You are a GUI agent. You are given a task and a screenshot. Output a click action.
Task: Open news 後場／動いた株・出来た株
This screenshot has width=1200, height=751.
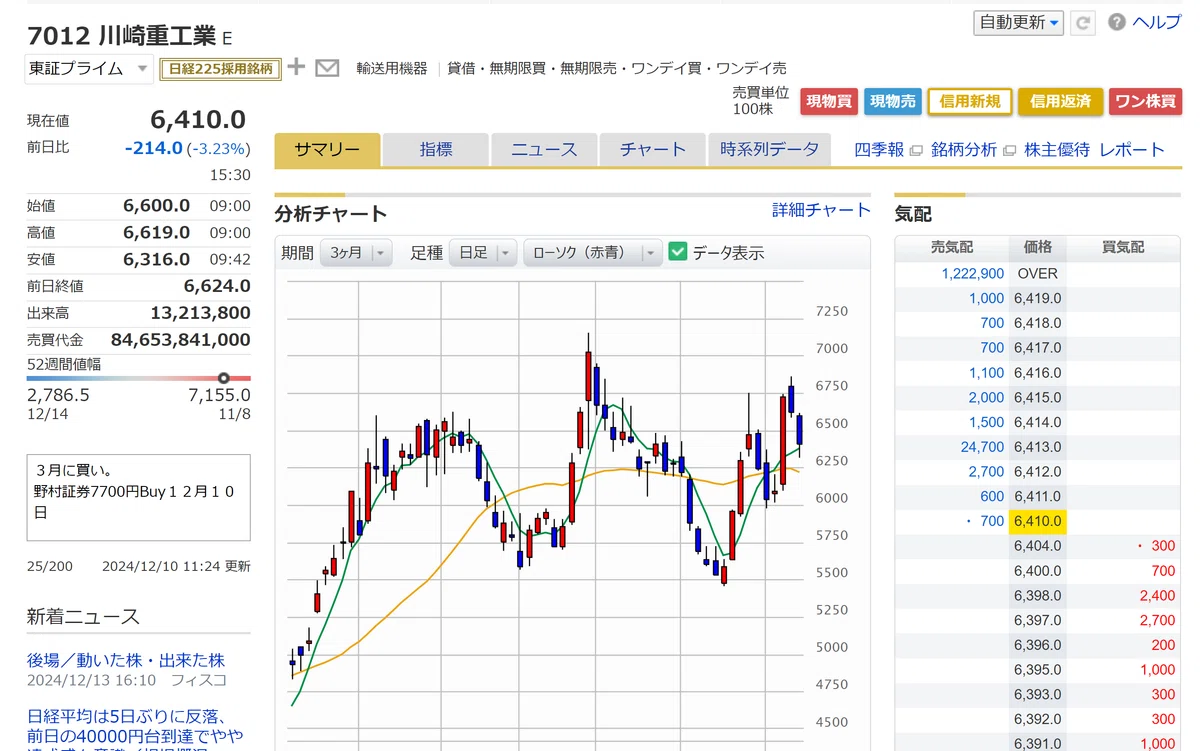tap(126, 660)
